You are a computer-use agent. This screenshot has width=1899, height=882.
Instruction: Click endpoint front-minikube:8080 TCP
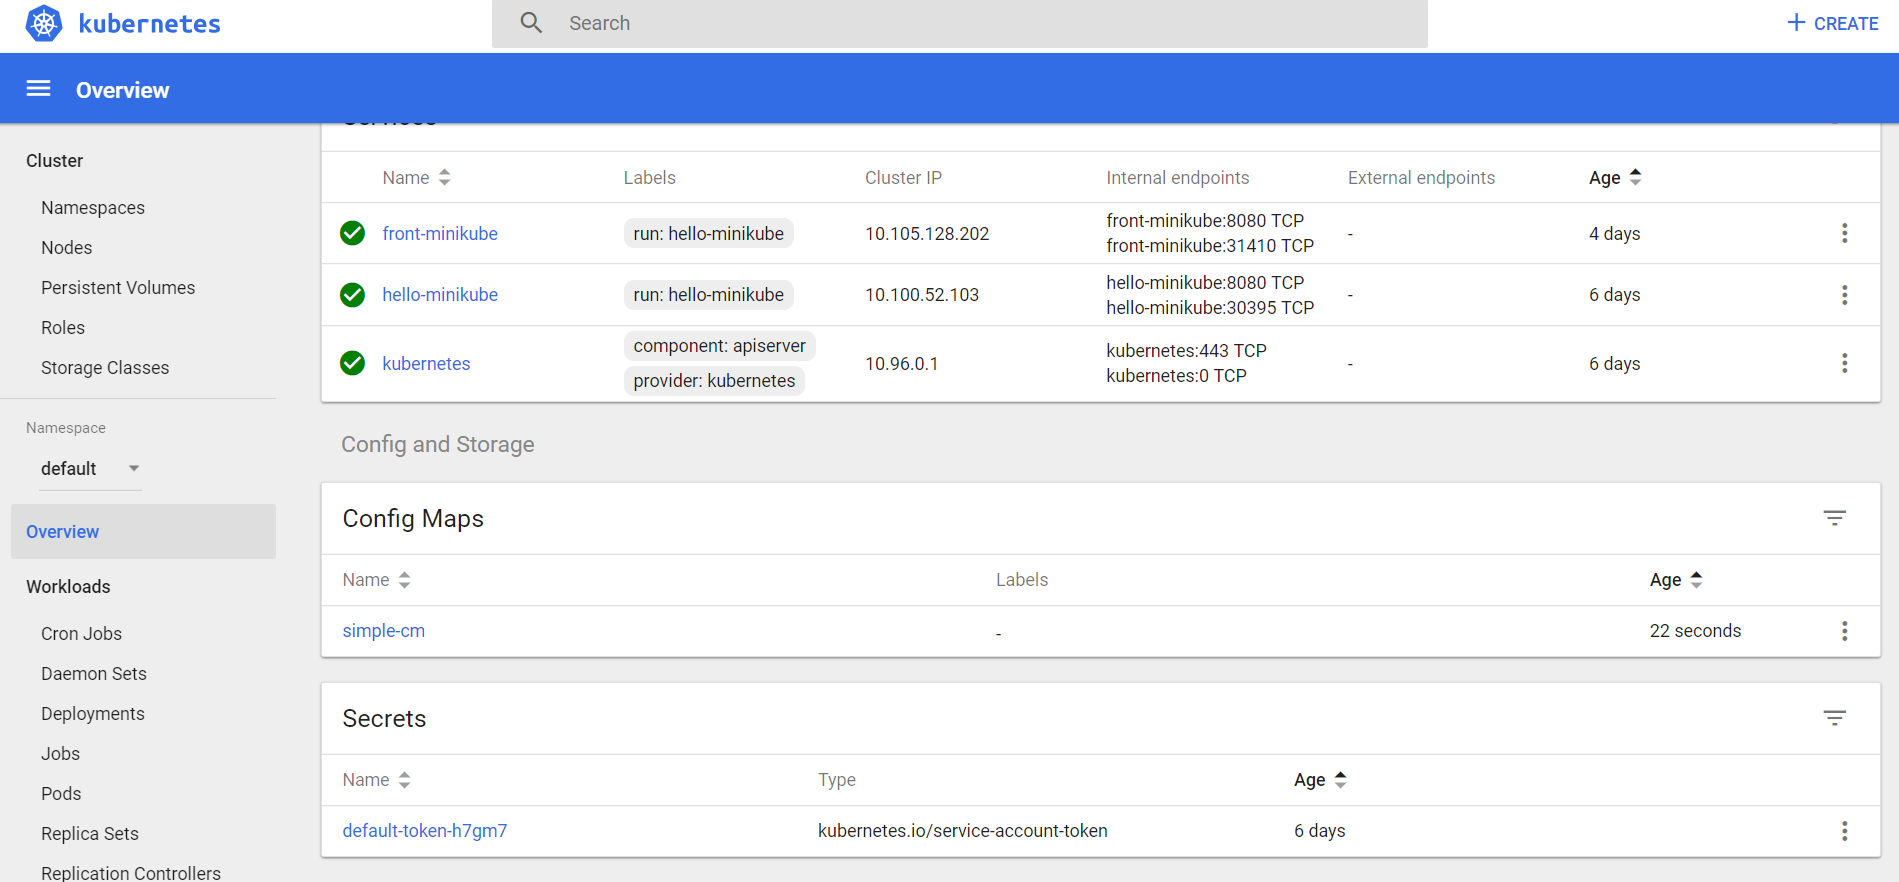pos(1205,221)
